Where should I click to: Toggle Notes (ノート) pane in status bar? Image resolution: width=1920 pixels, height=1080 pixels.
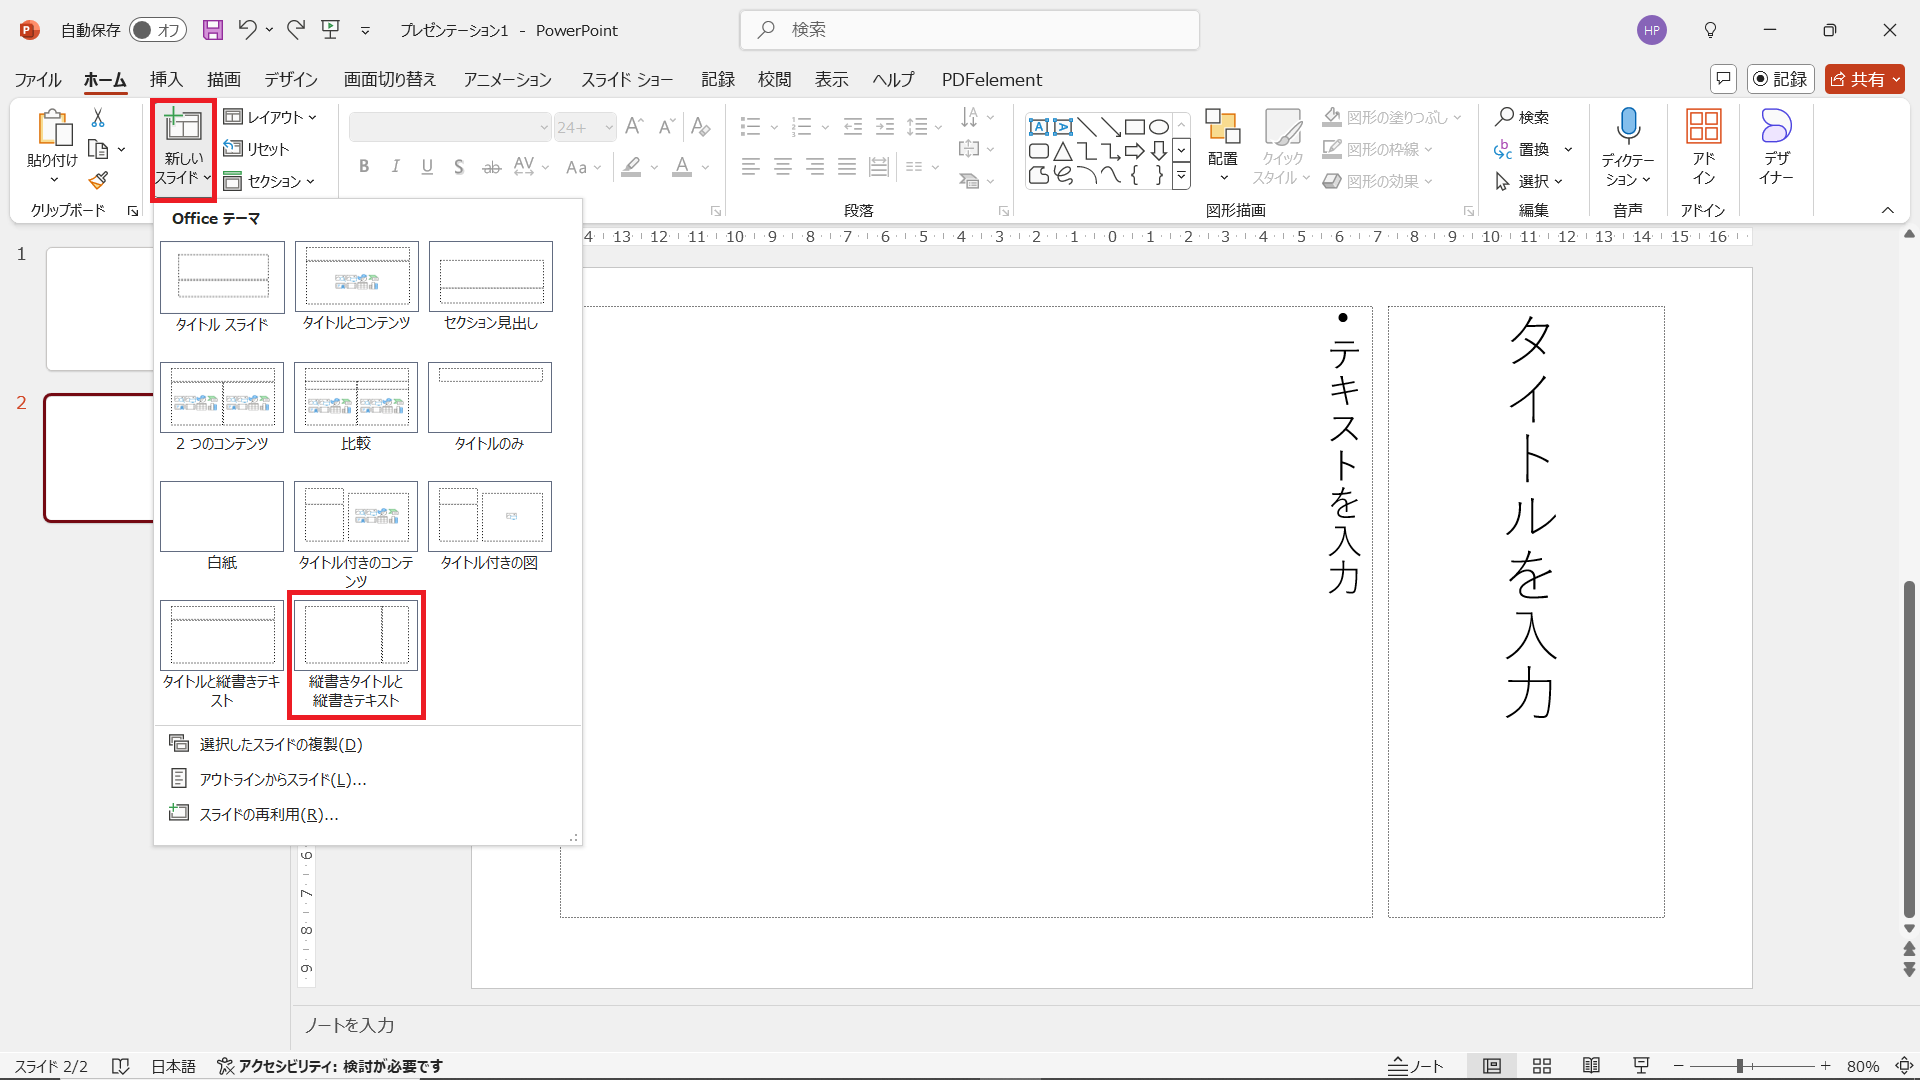click(1416, 1066)
